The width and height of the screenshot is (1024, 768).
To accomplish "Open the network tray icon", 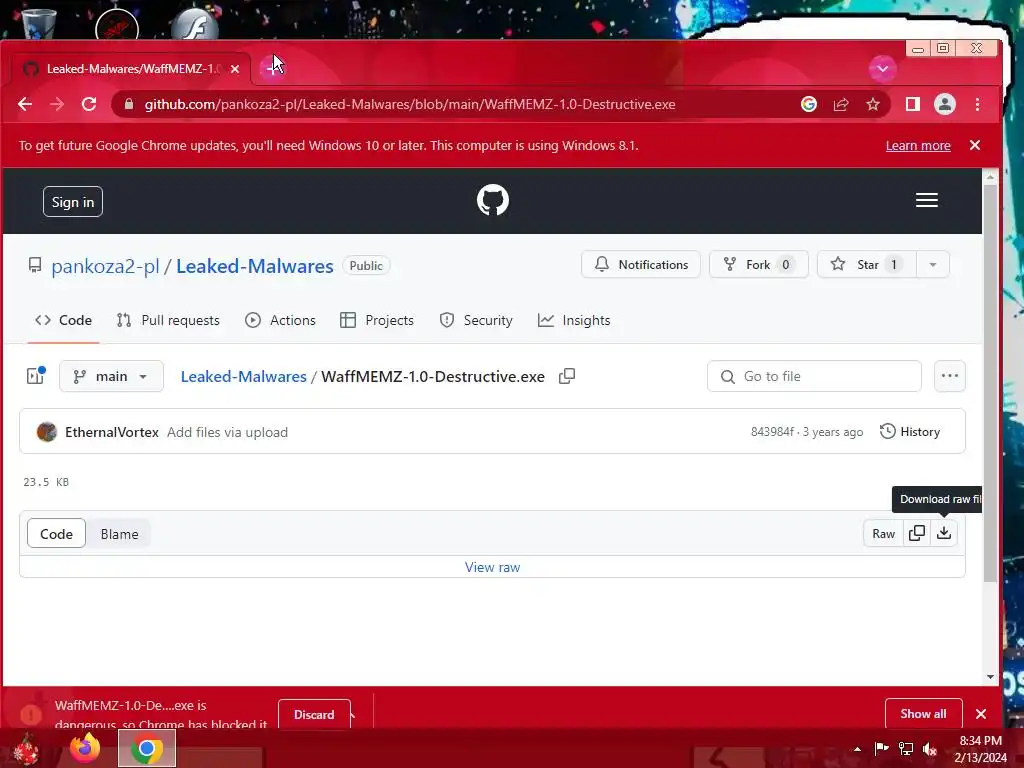I will tap(906, 749).
